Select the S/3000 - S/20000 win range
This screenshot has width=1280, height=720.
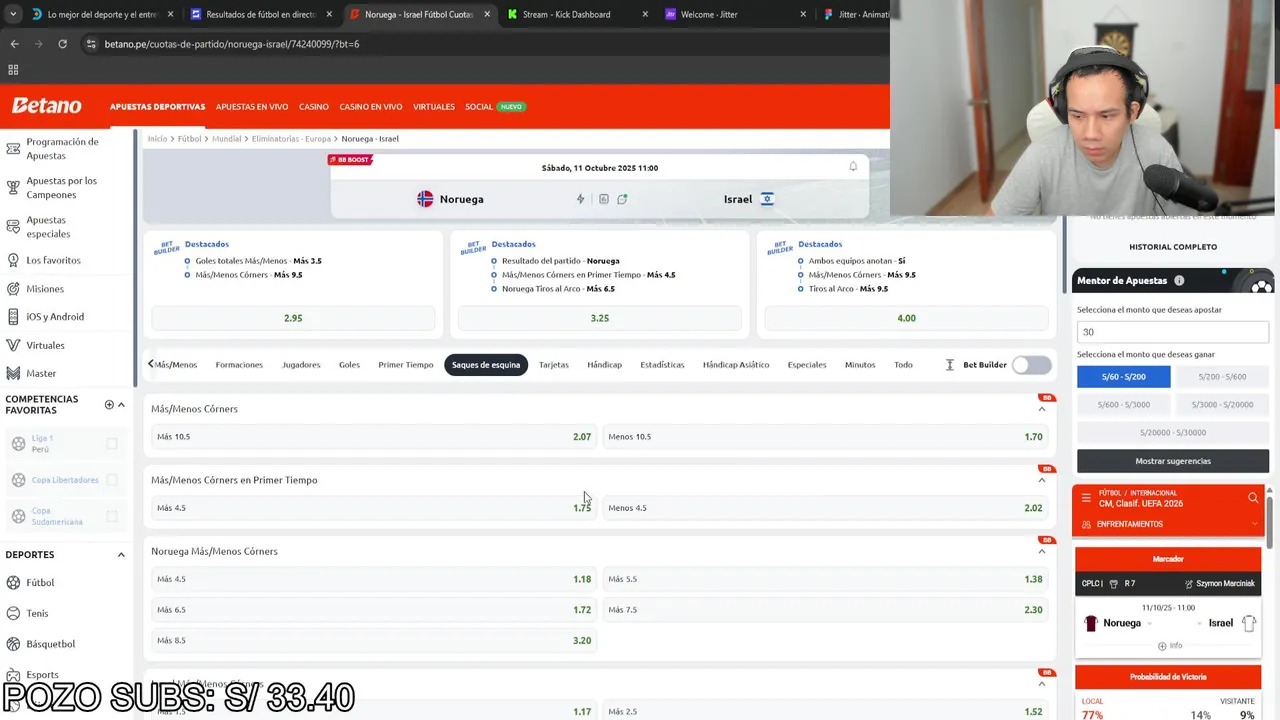(x=1222, y=405)
